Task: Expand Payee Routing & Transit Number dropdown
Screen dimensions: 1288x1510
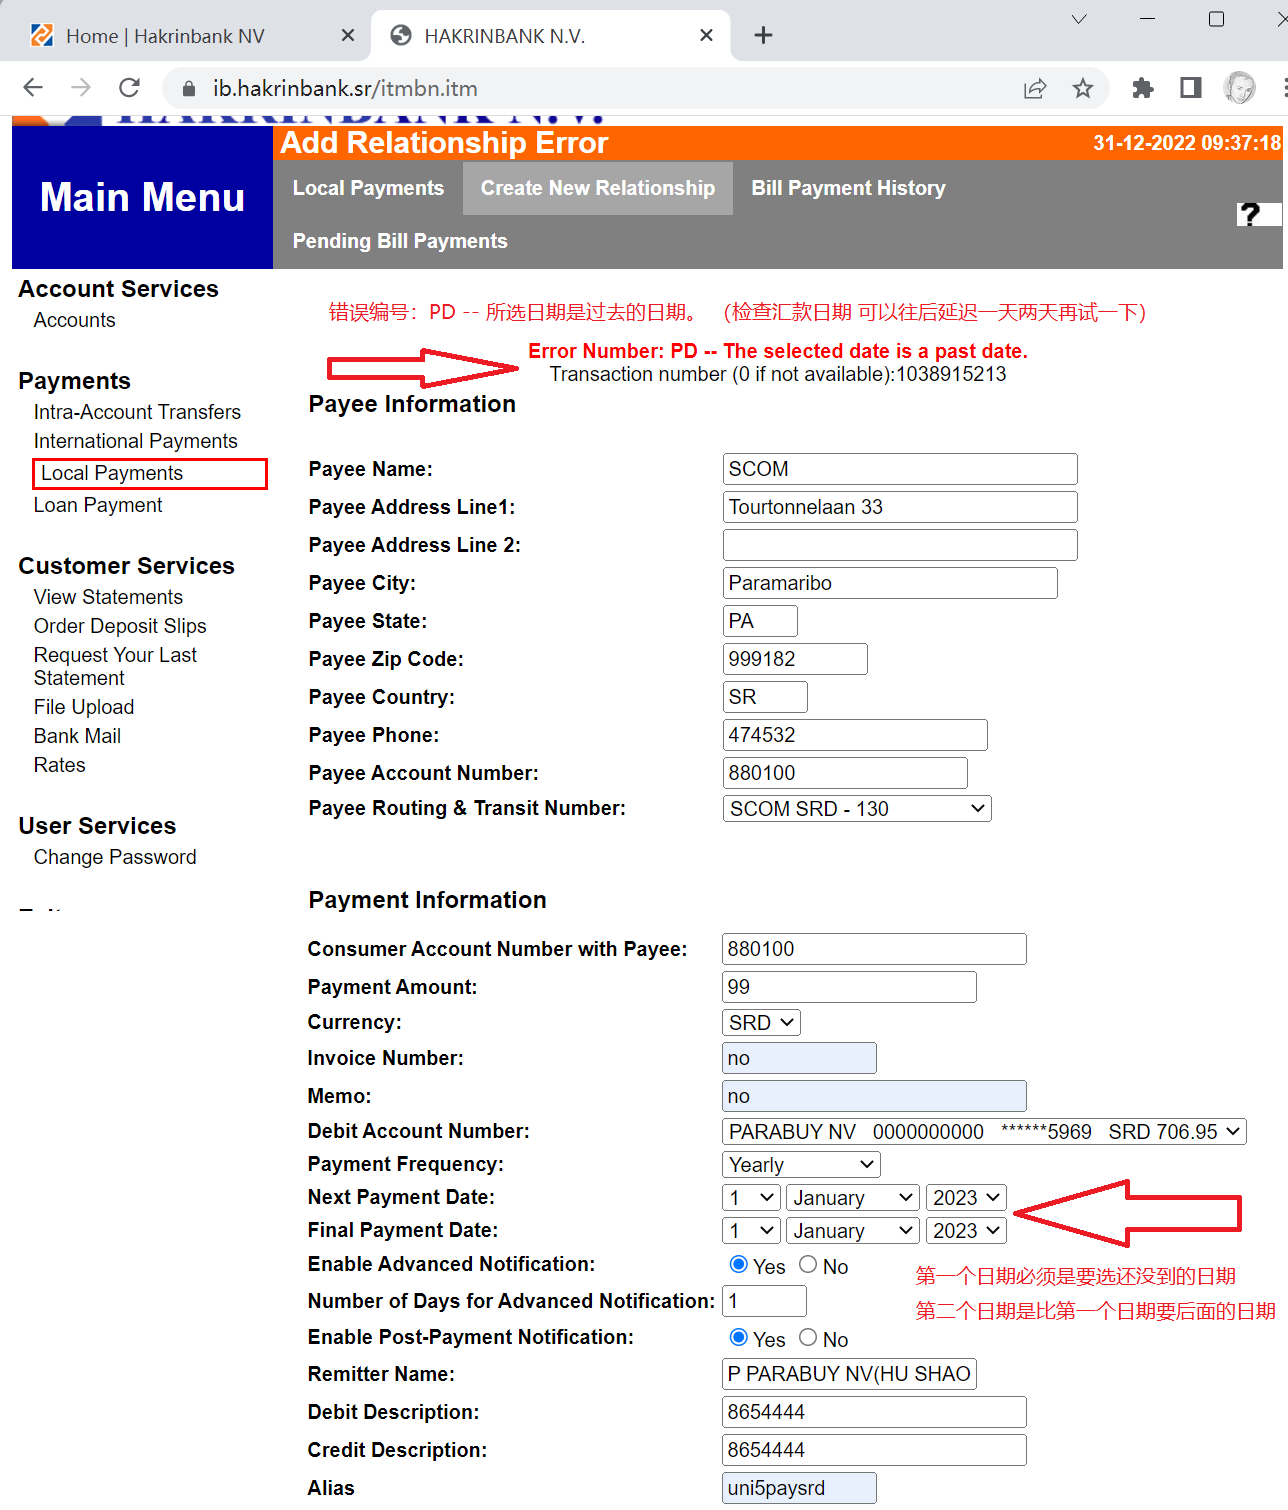Action: click(856, 809)
